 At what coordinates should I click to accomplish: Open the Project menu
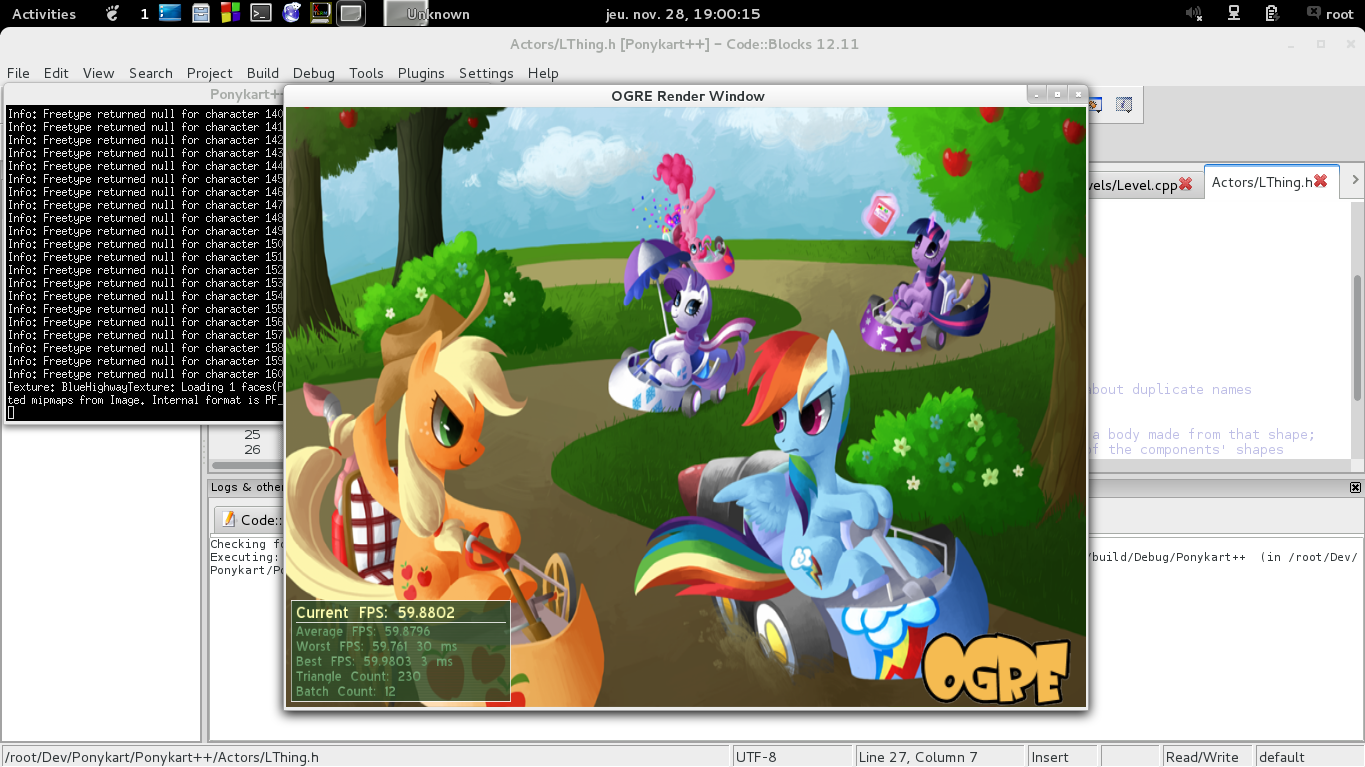click(209, 73)
